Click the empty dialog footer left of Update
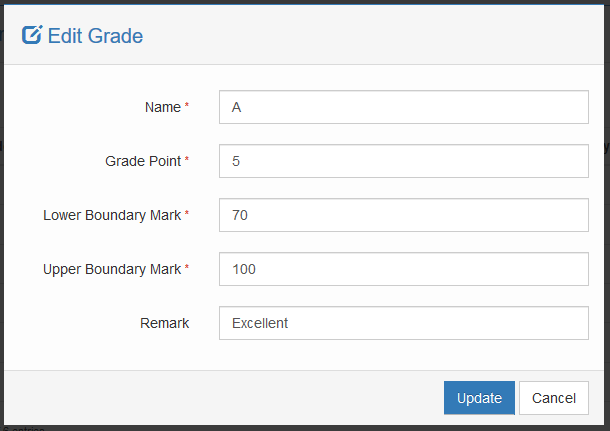The height and width of the screenshot is (431, 610). click(220, 398)
